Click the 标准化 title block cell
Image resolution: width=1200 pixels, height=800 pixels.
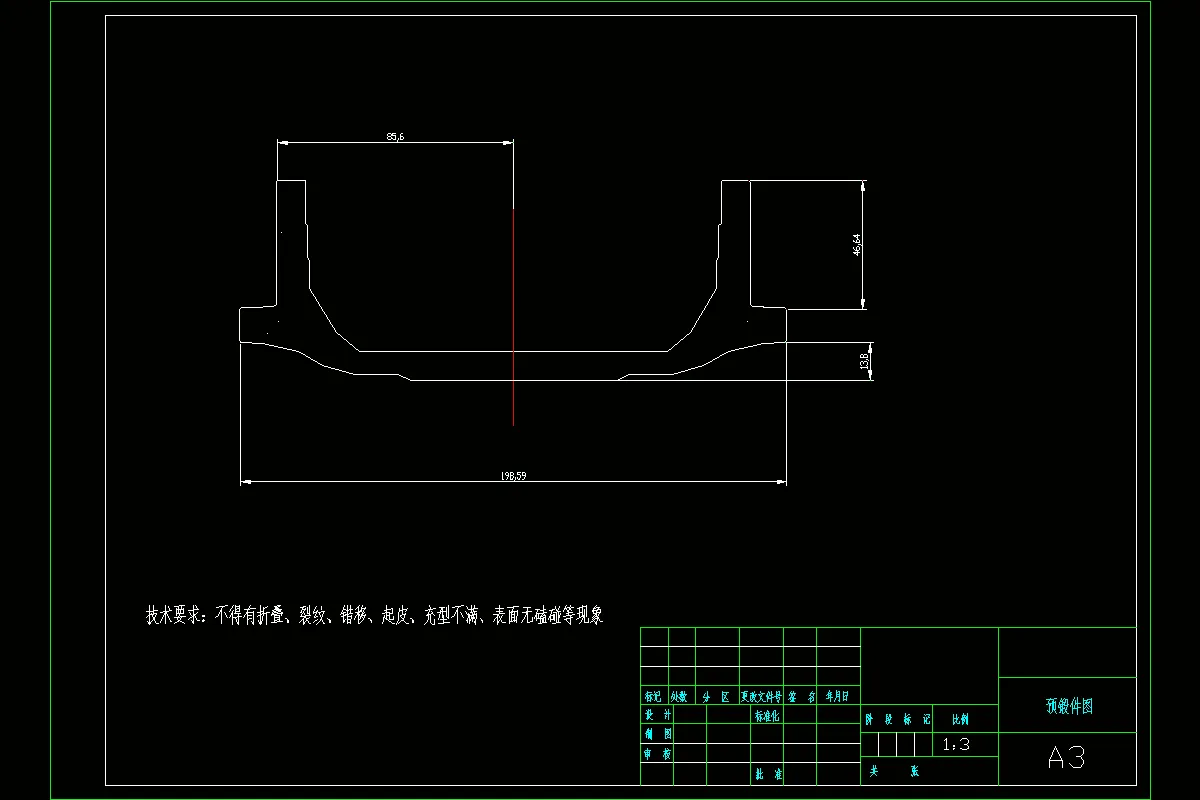[x=766, y=716]
